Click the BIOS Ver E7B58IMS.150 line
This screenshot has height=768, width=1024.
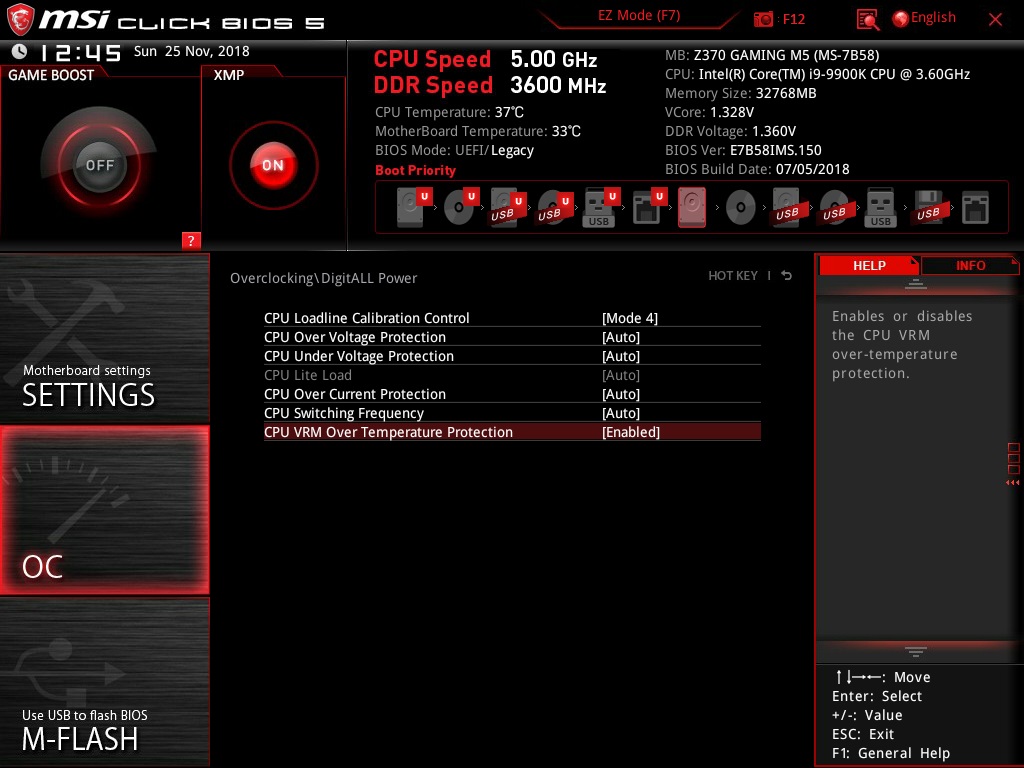743,150
